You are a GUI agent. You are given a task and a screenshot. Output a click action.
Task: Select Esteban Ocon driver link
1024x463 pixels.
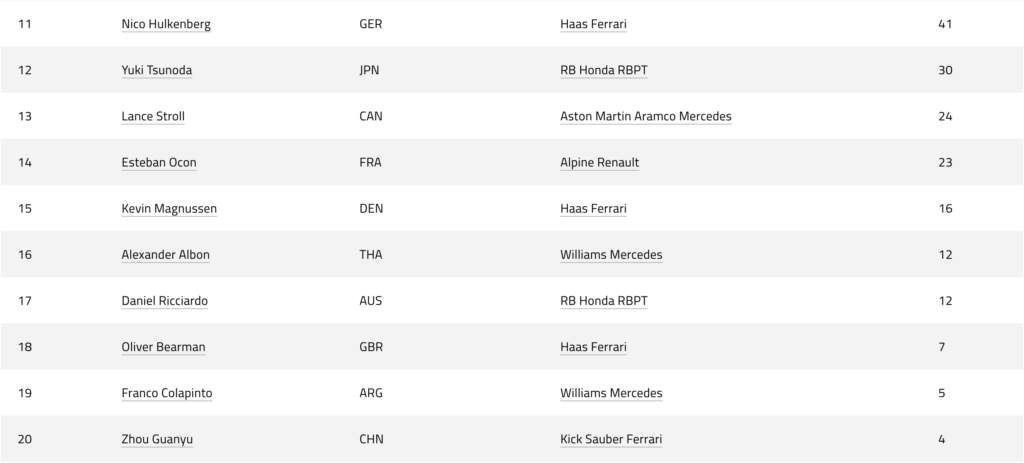click(159, 163)
